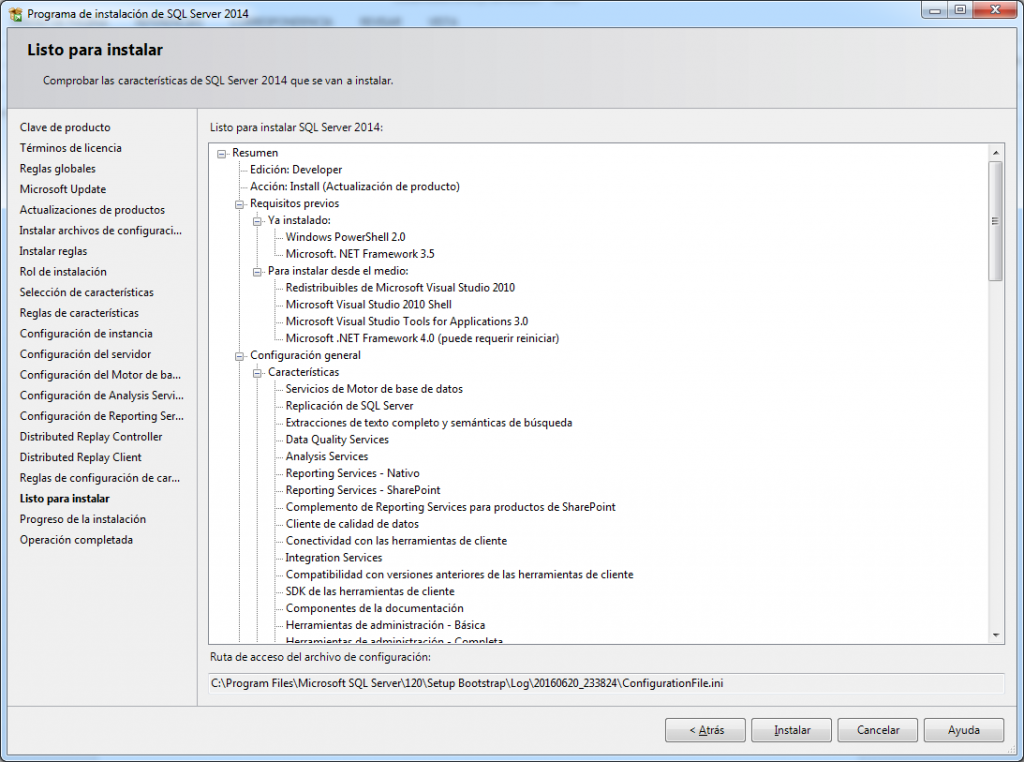Collapse the Ya instalado node
1024x762 pixels.
(257, 221)
